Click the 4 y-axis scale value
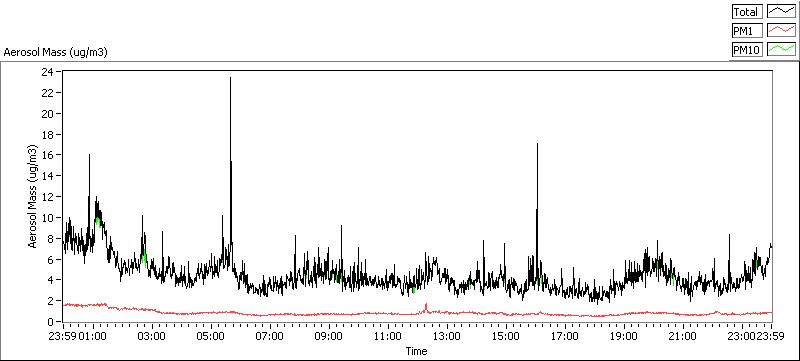Image resolution: width=800 pixels, height=361 pixels. [x=51, y=280]
